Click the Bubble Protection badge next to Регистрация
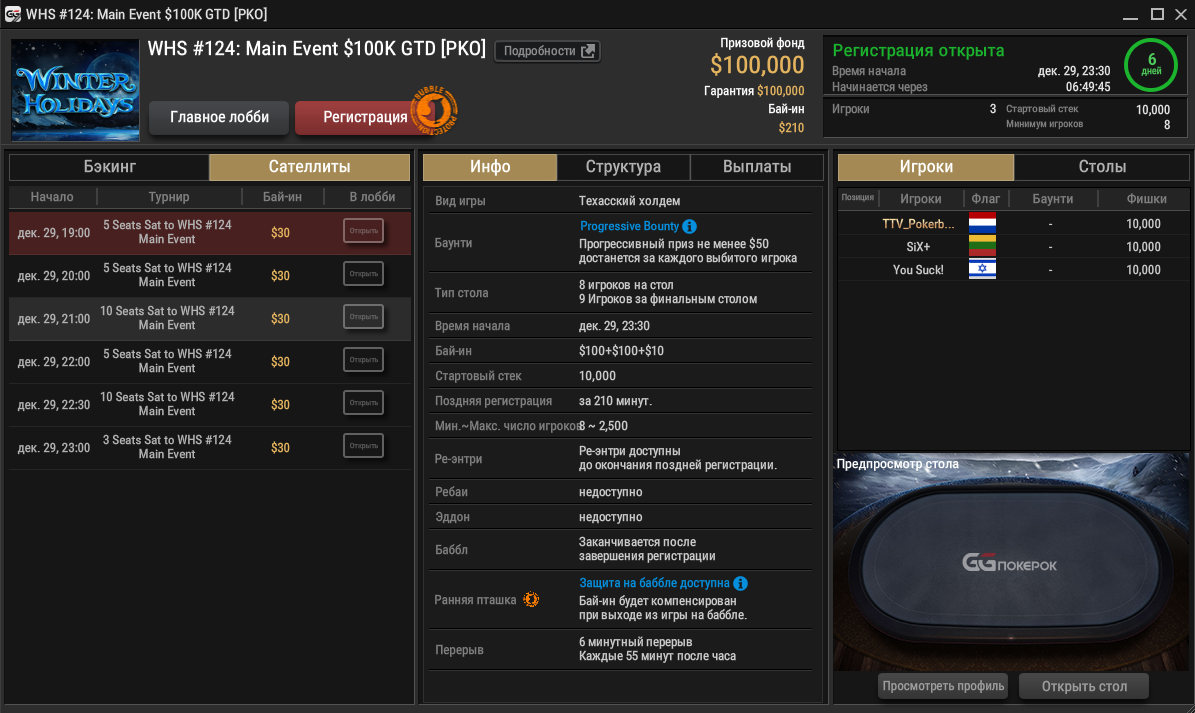 pyautogui.click(x=432, y=111)
